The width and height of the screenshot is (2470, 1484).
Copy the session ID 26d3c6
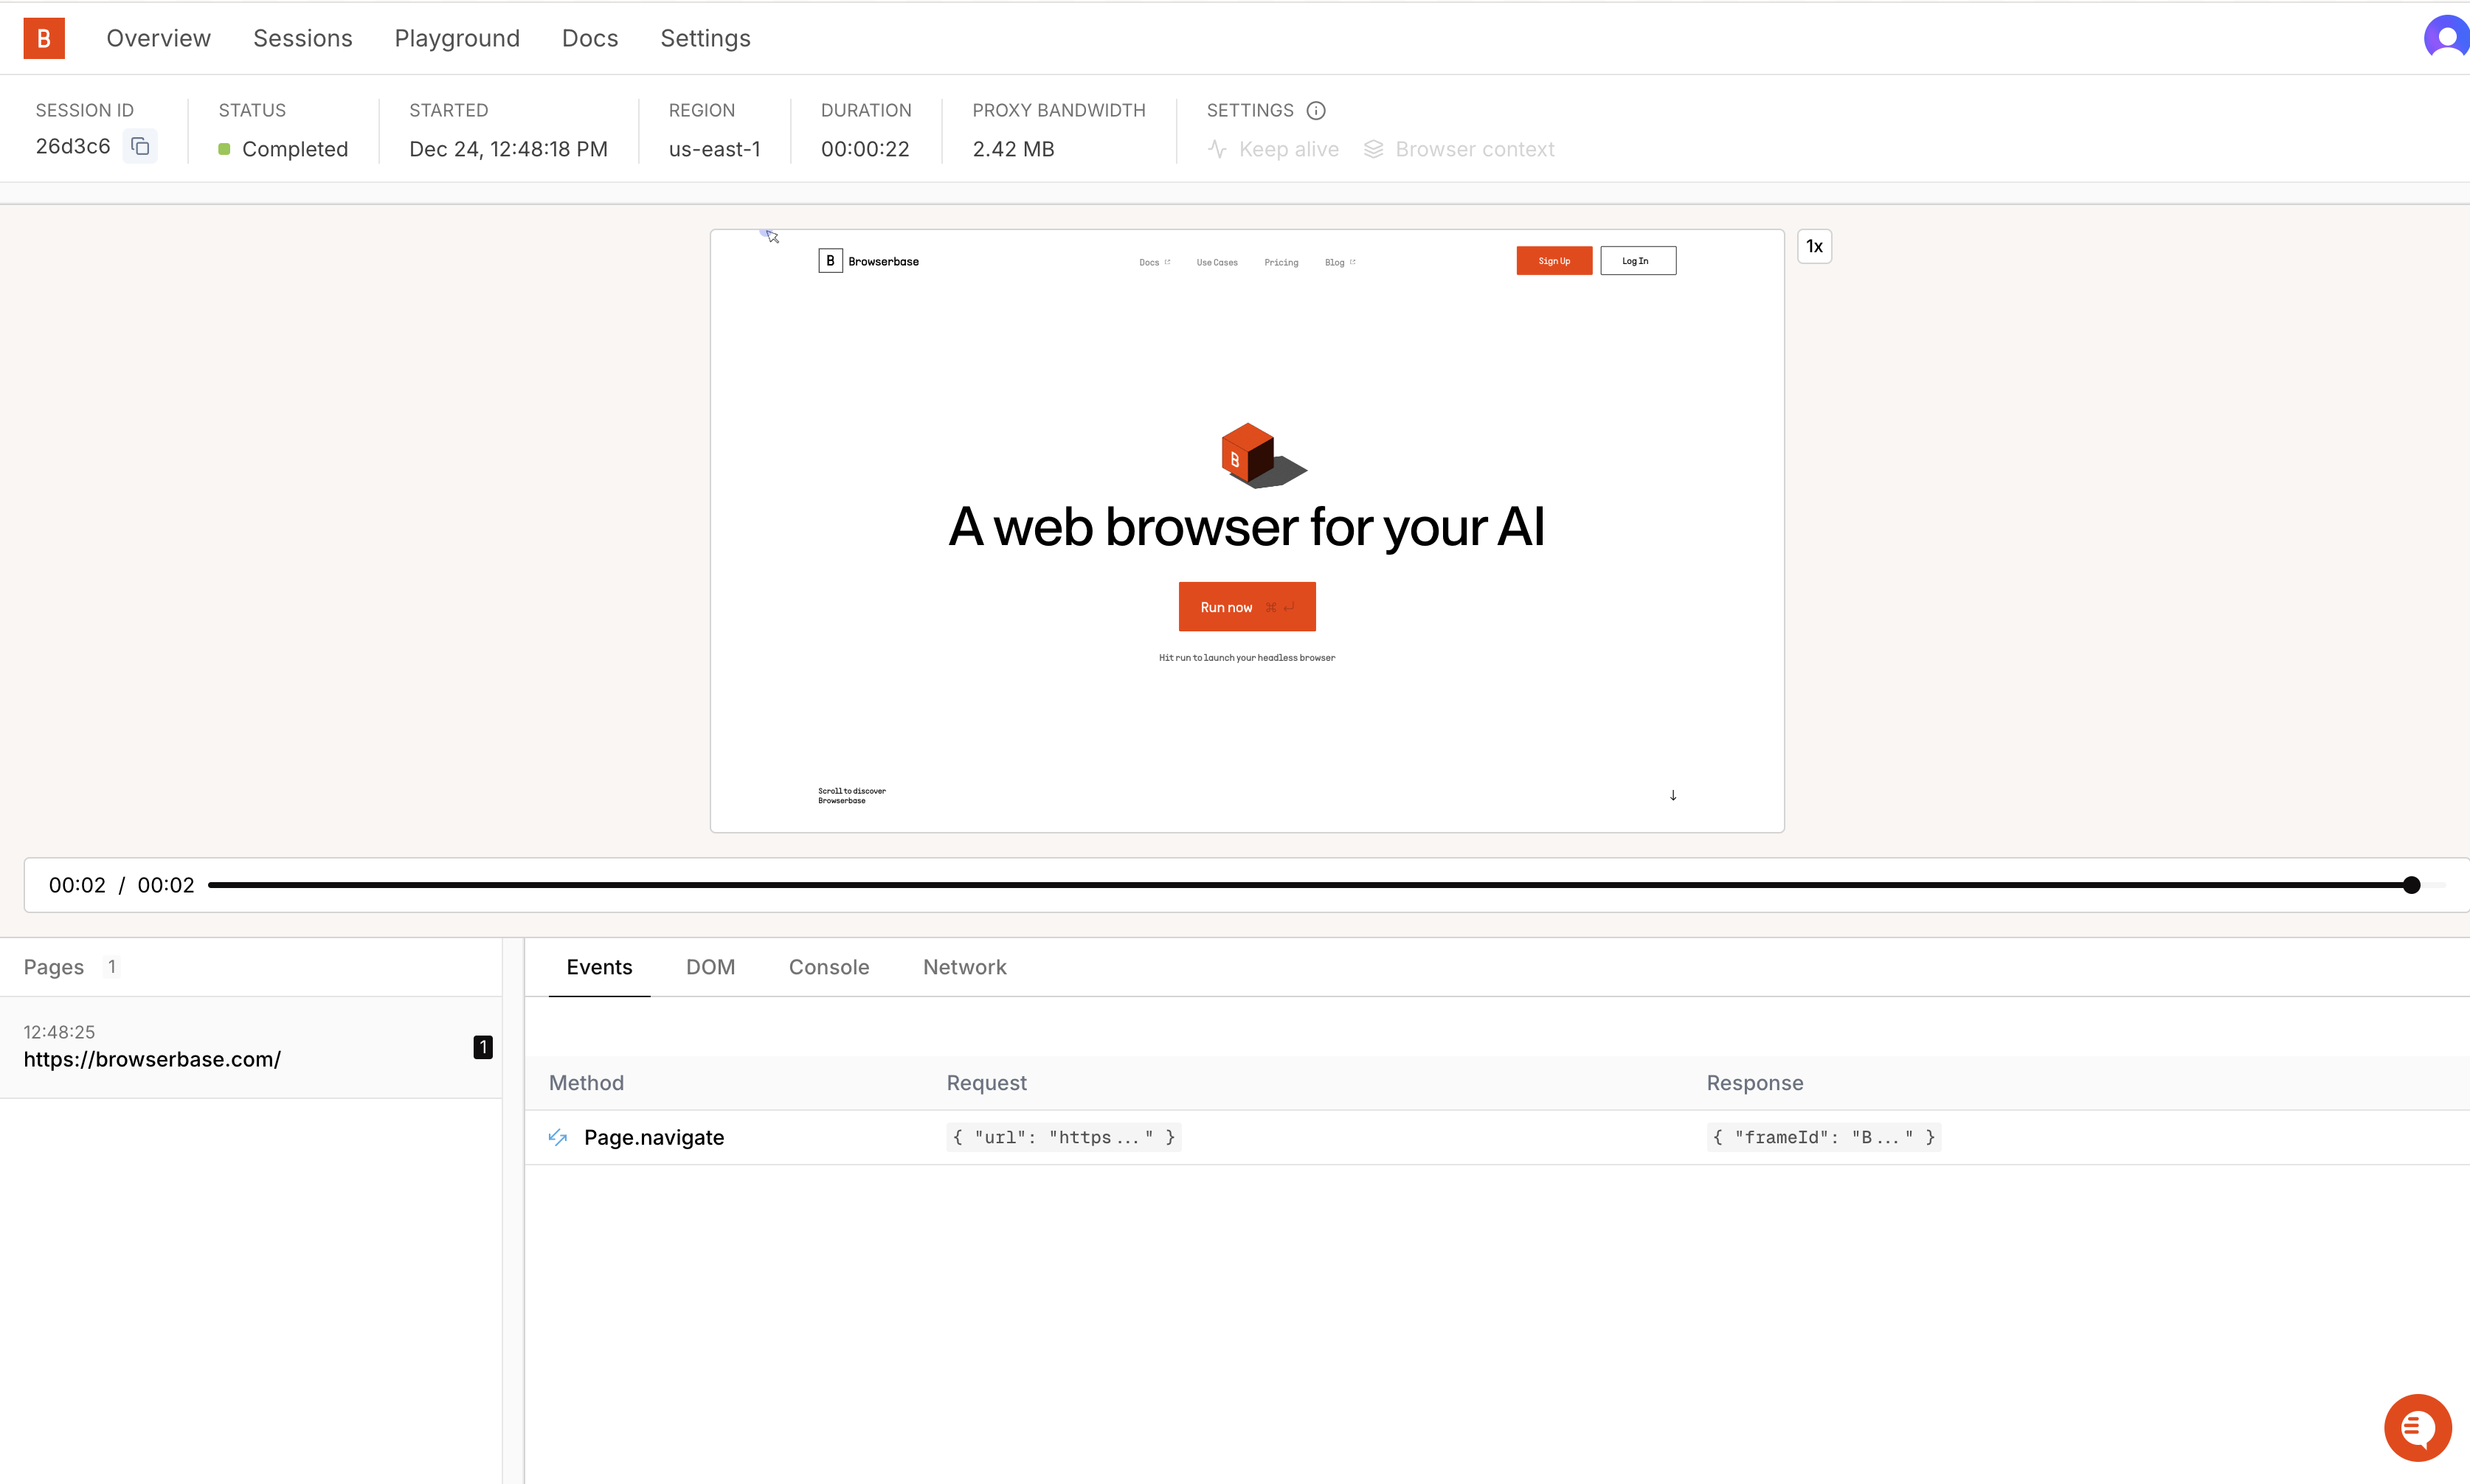point(140,147)
